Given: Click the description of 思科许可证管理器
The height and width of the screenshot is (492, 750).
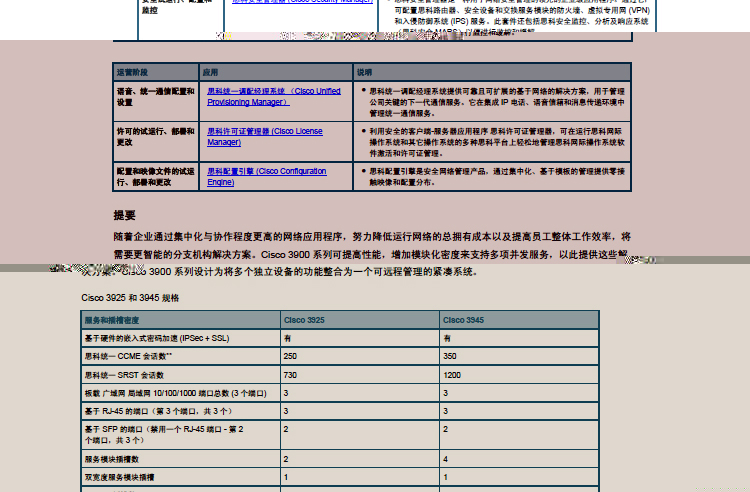Looking at the screenshot, I should [x=496, y=142].
